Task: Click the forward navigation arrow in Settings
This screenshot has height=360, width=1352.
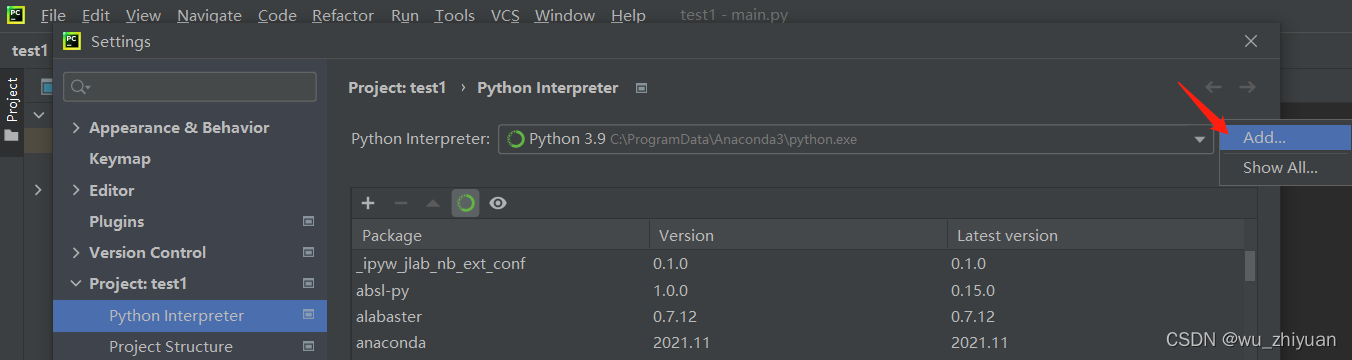Action: coord(1246,87)
